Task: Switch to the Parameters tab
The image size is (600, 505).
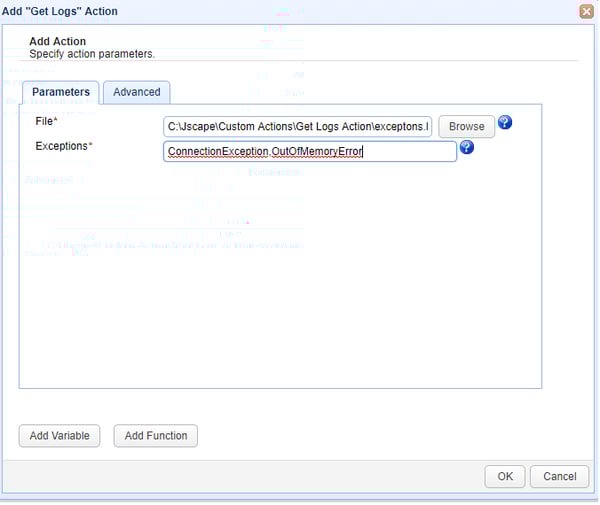Action: pos(61,92)
